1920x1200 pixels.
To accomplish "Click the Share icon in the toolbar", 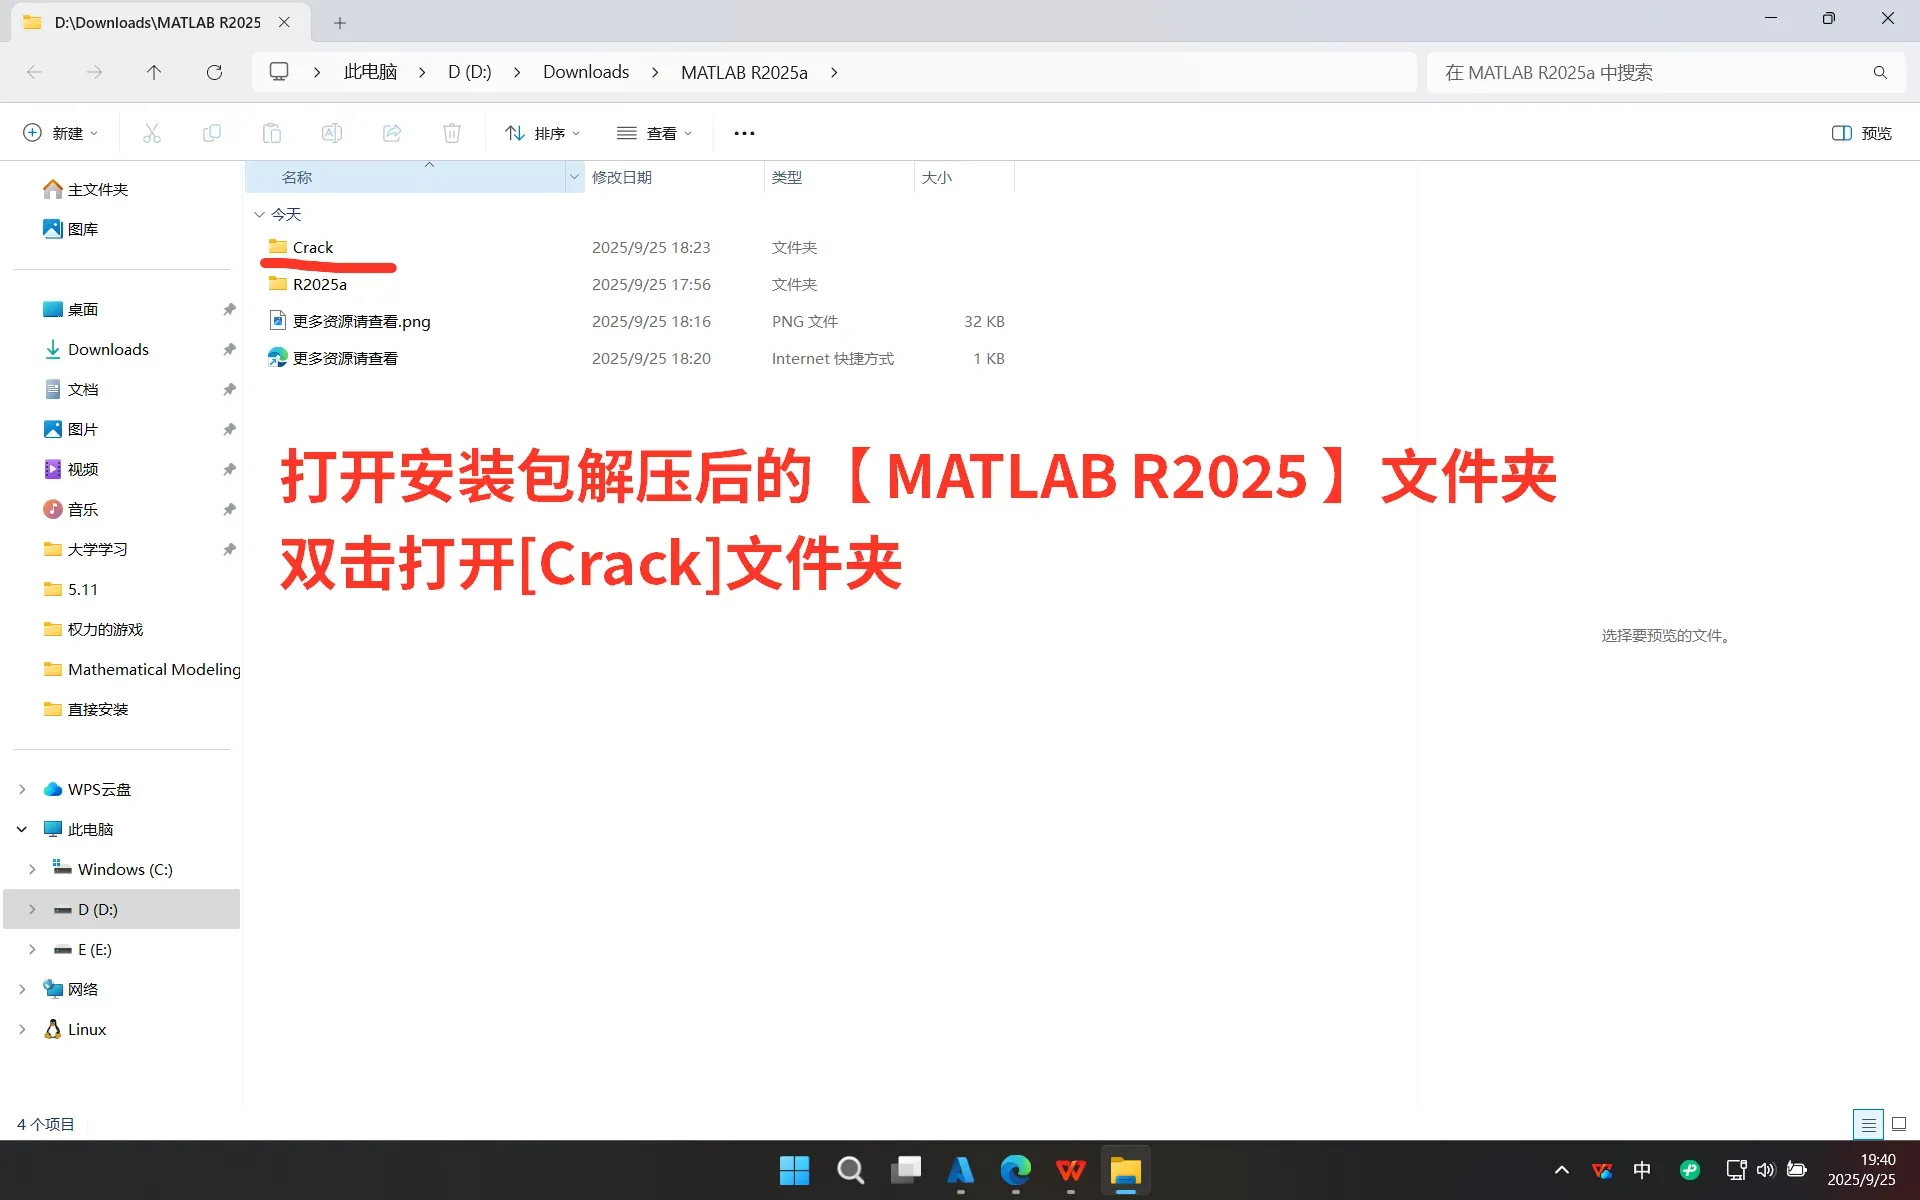I will pyautogui.click(x=391, y=132).
